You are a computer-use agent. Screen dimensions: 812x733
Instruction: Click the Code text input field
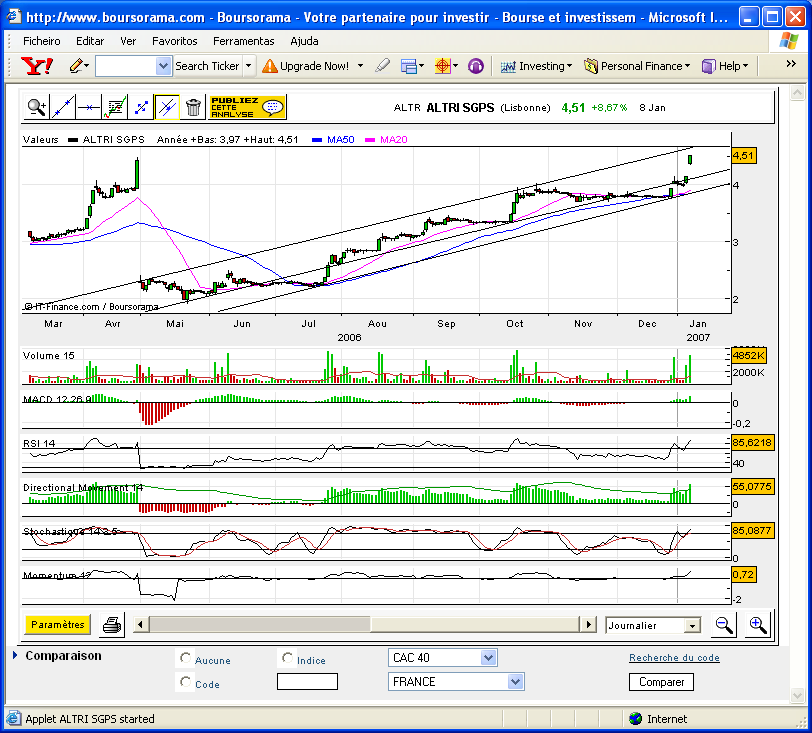307,682
